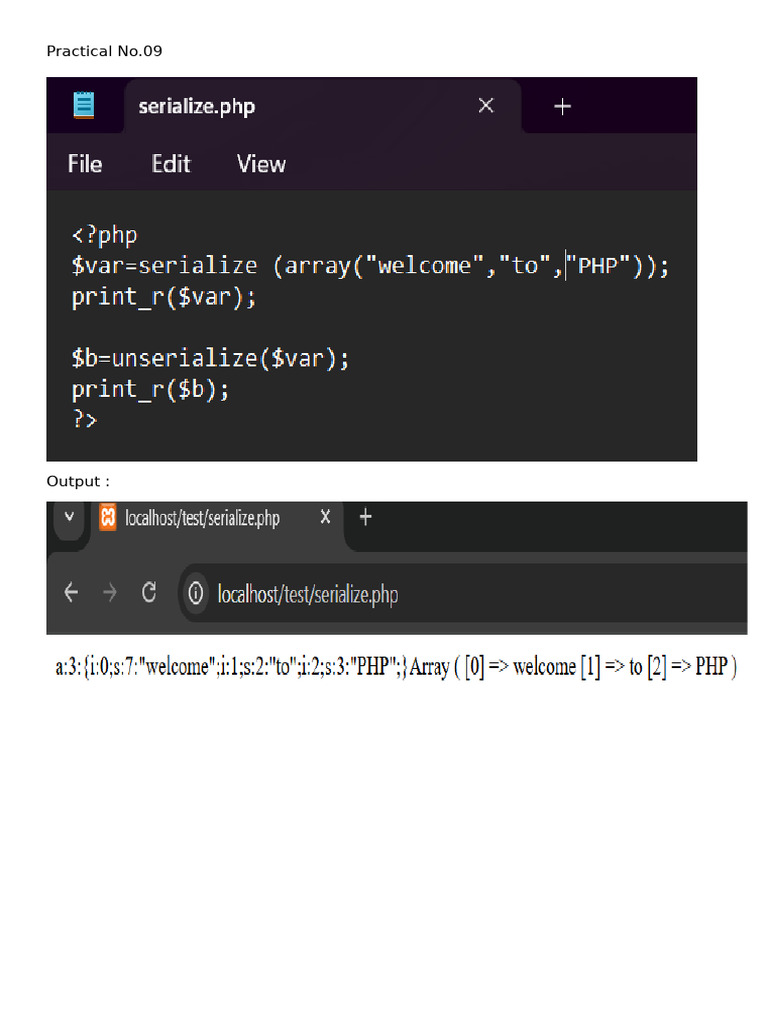
Task: Expand the browser tab search chevron
Action: coord(69,517)
